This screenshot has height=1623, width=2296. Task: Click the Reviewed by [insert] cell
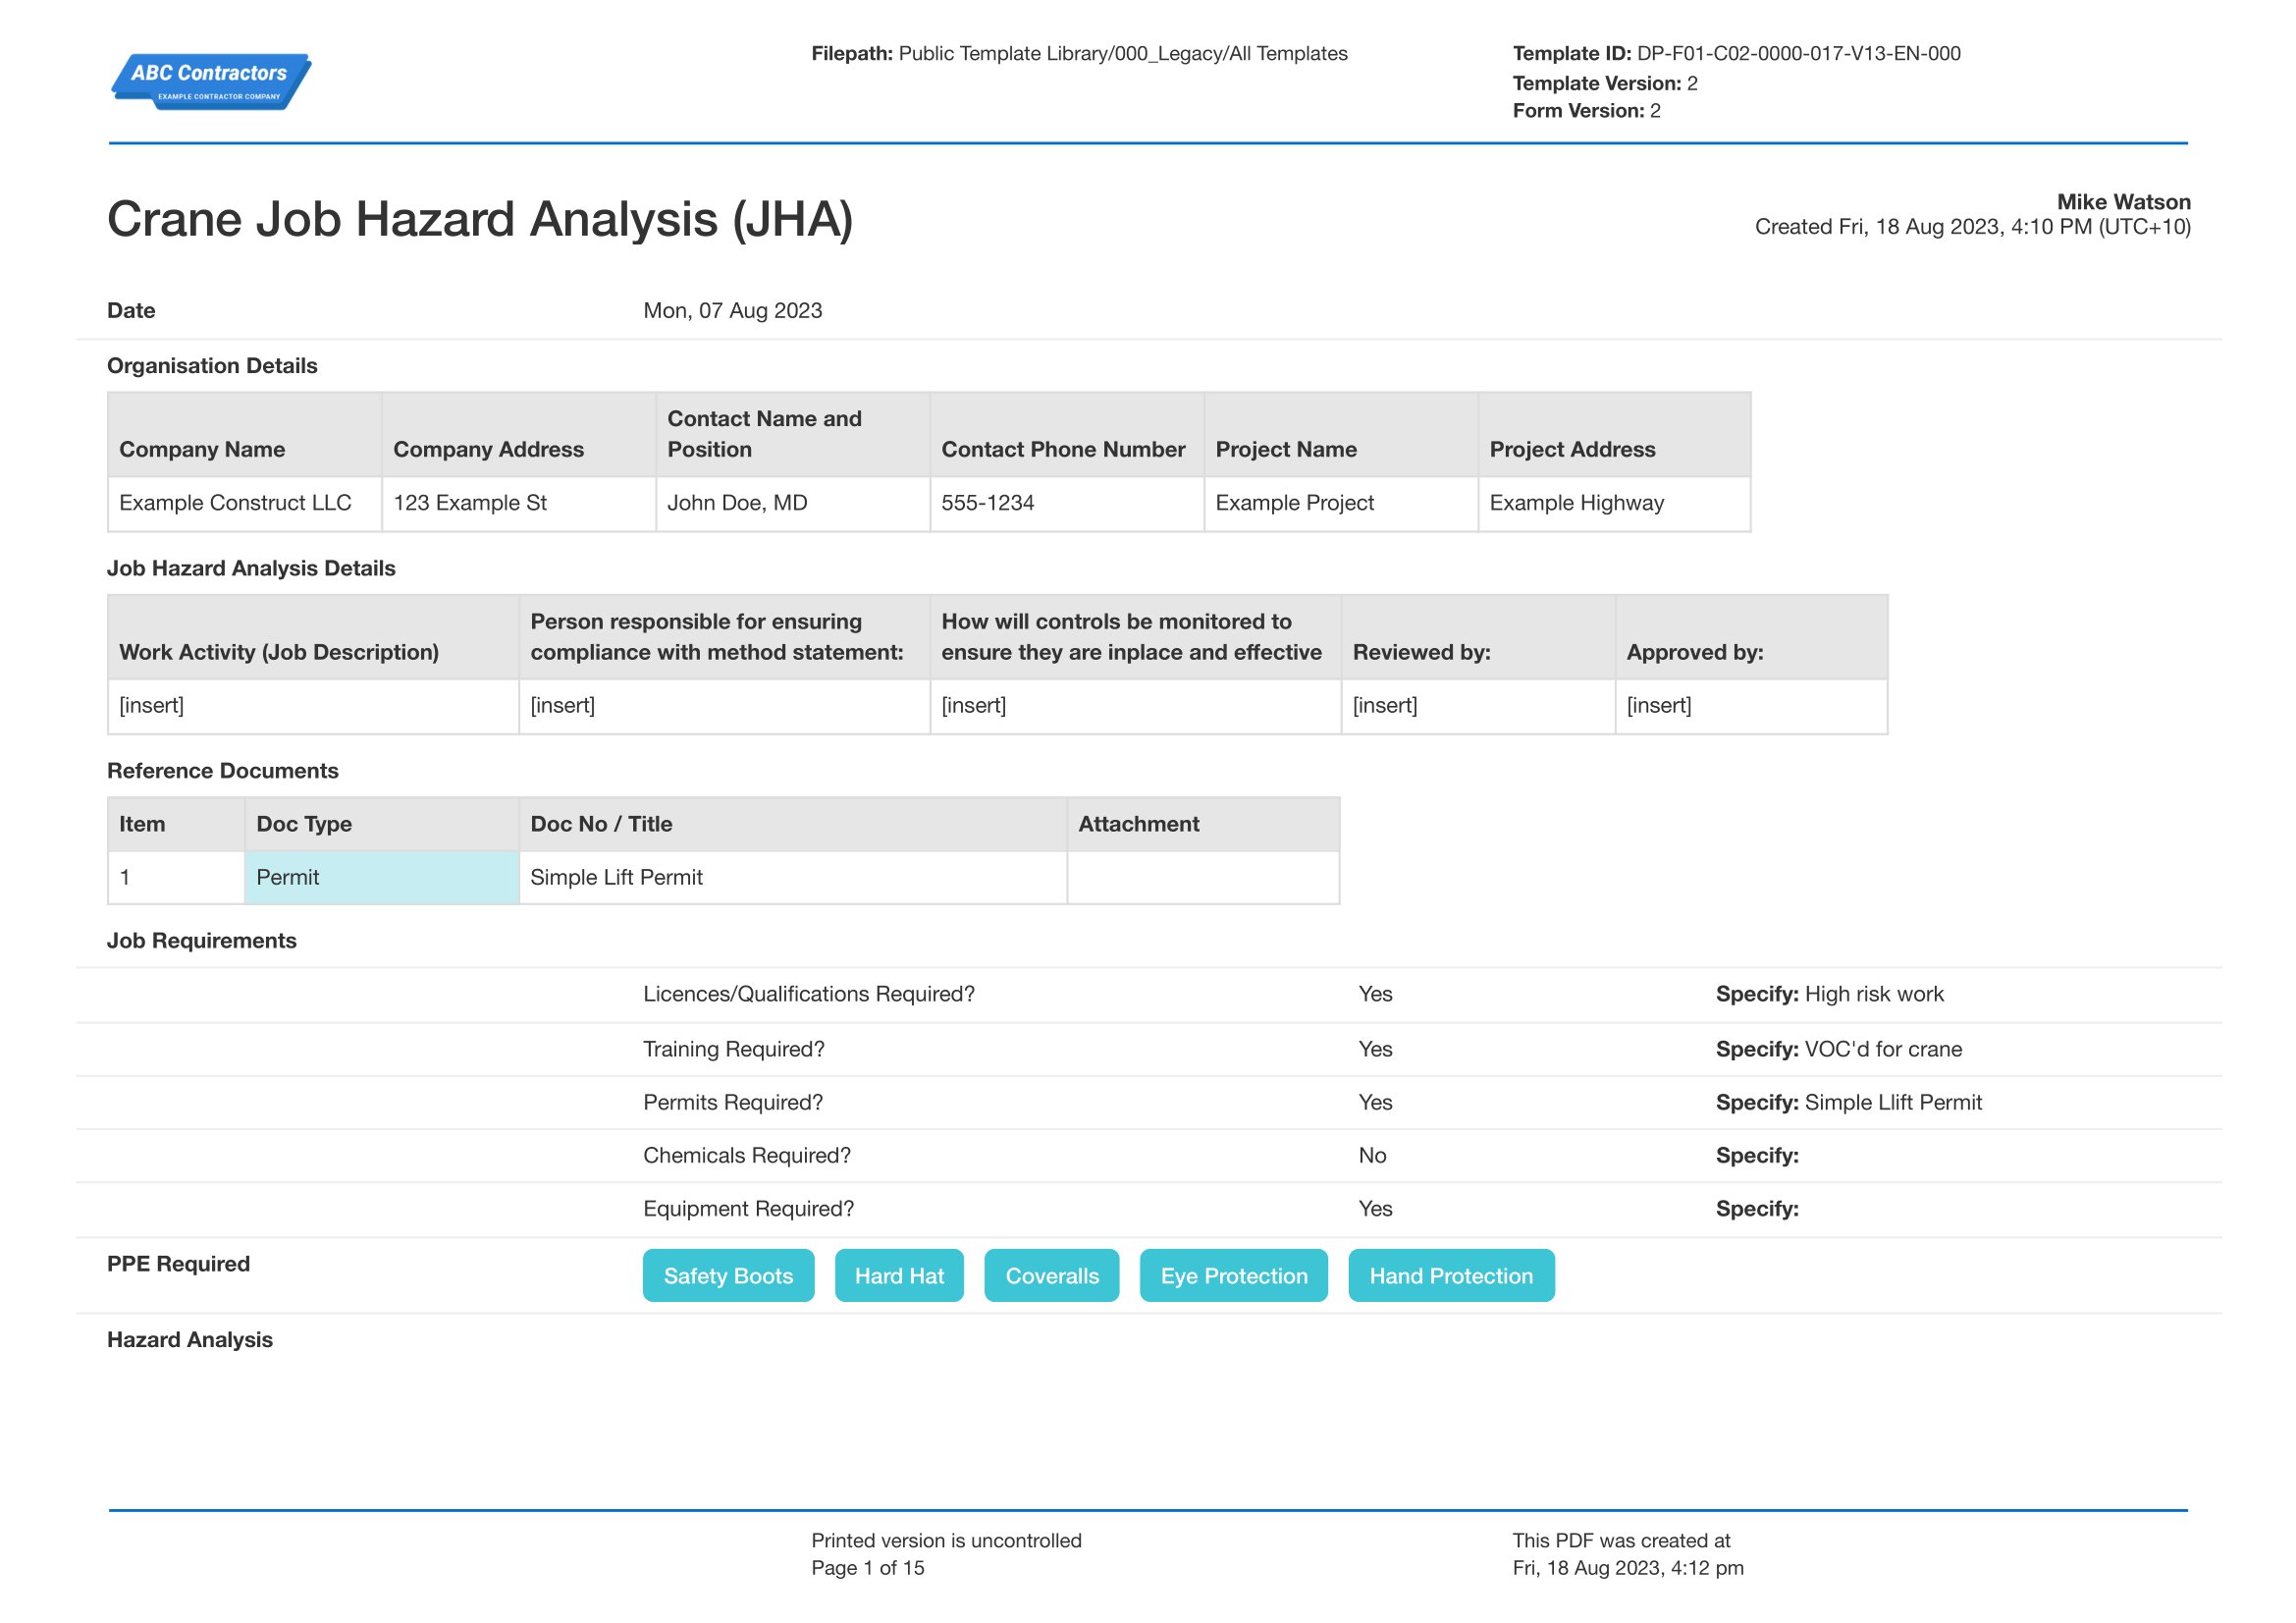(x=1478, y=706)
